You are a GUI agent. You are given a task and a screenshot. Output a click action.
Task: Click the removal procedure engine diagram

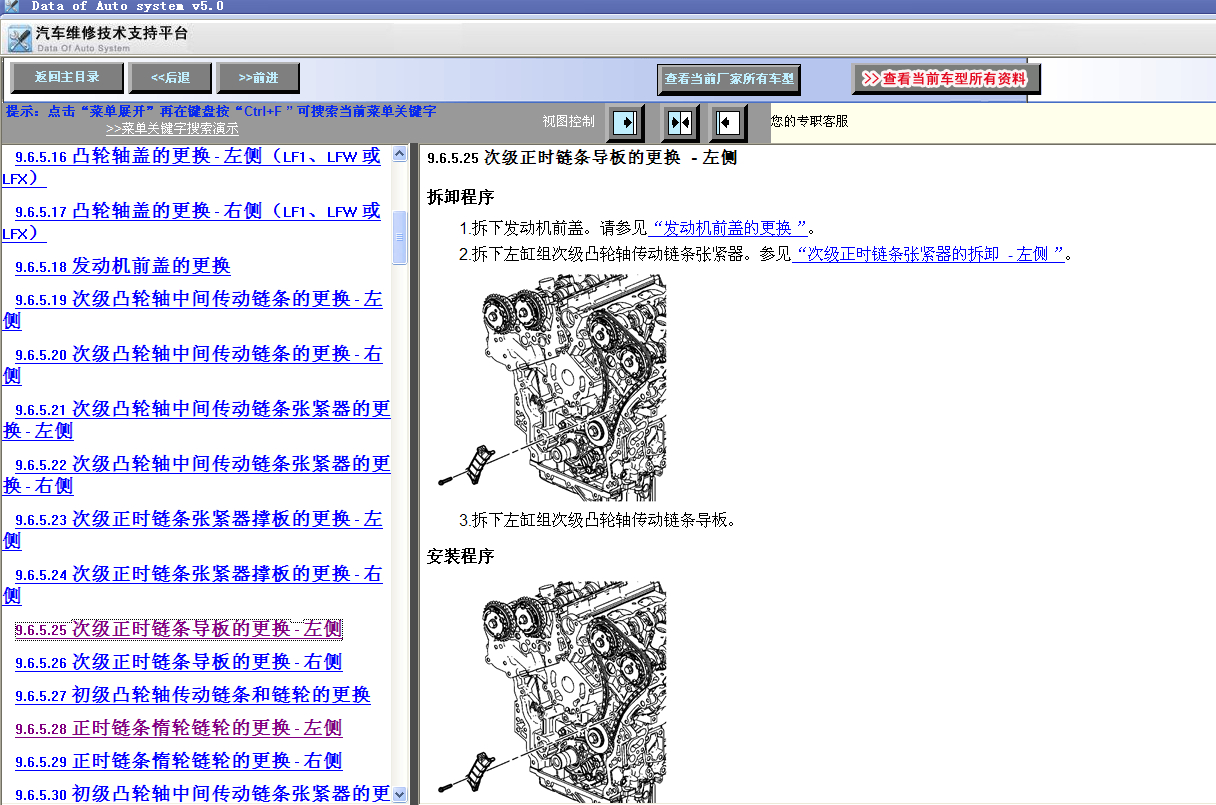coord(551,388)
